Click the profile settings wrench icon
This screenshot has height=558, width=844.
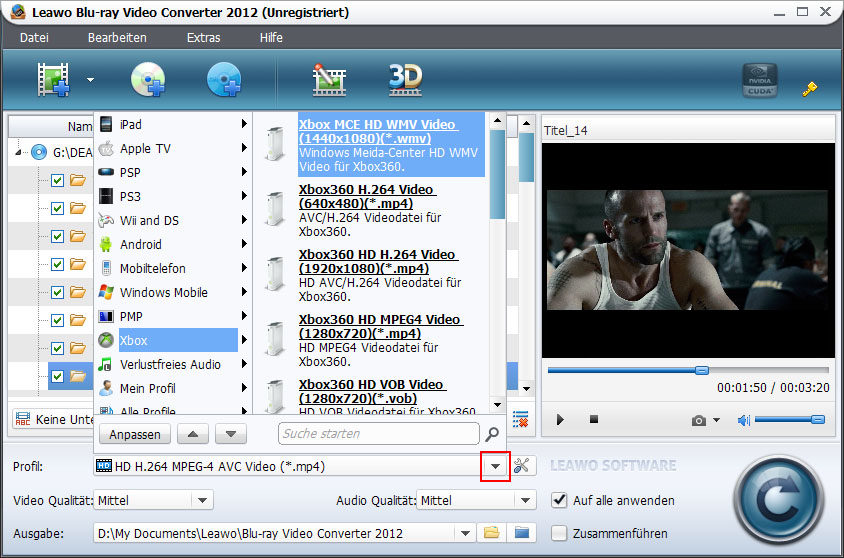pyautogui.click(x=521, y=465)
